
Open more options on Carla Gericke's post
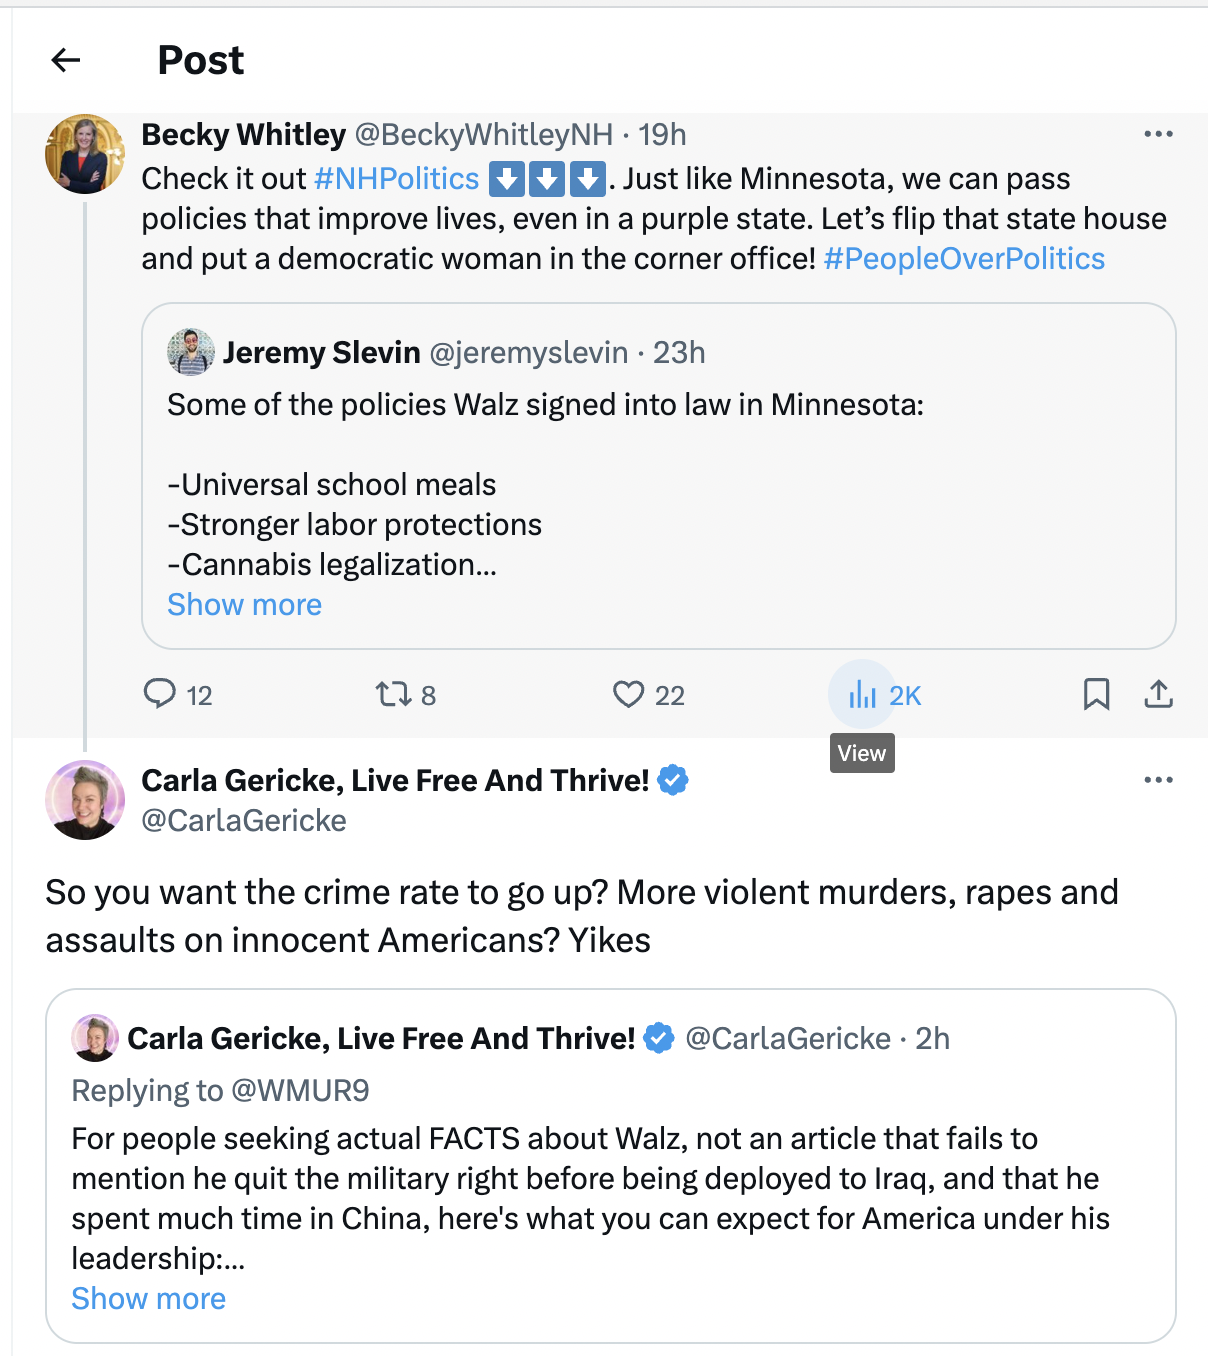tap(1158, 780)
